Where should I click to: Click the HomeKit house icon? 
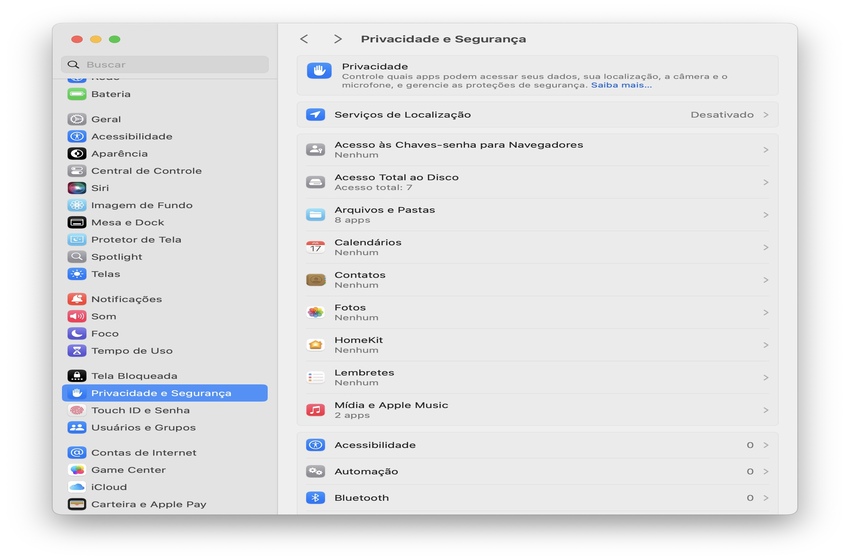tap(315, 345)
